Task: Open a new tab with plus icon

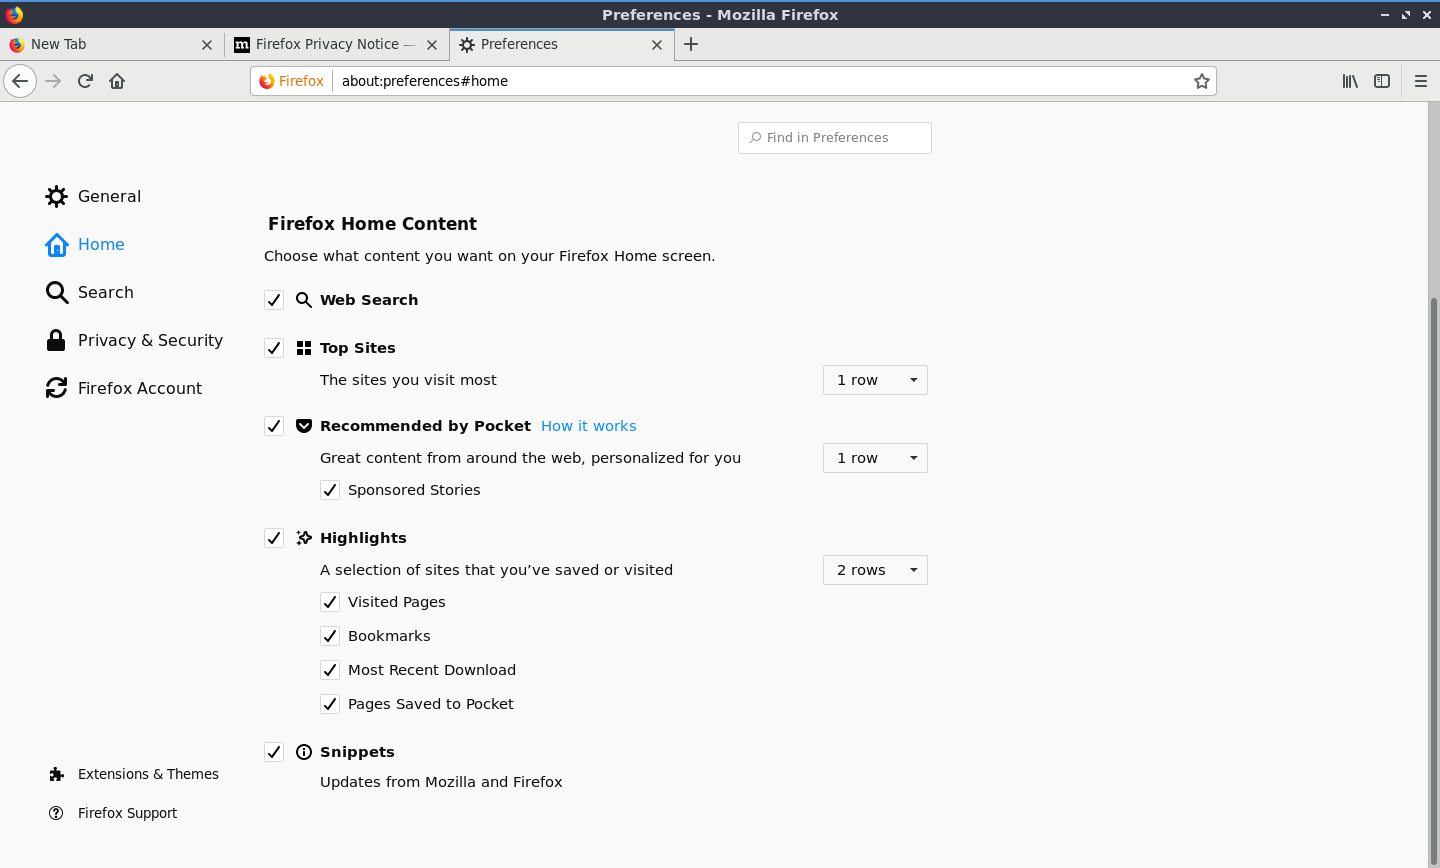Action: [691, 44]
